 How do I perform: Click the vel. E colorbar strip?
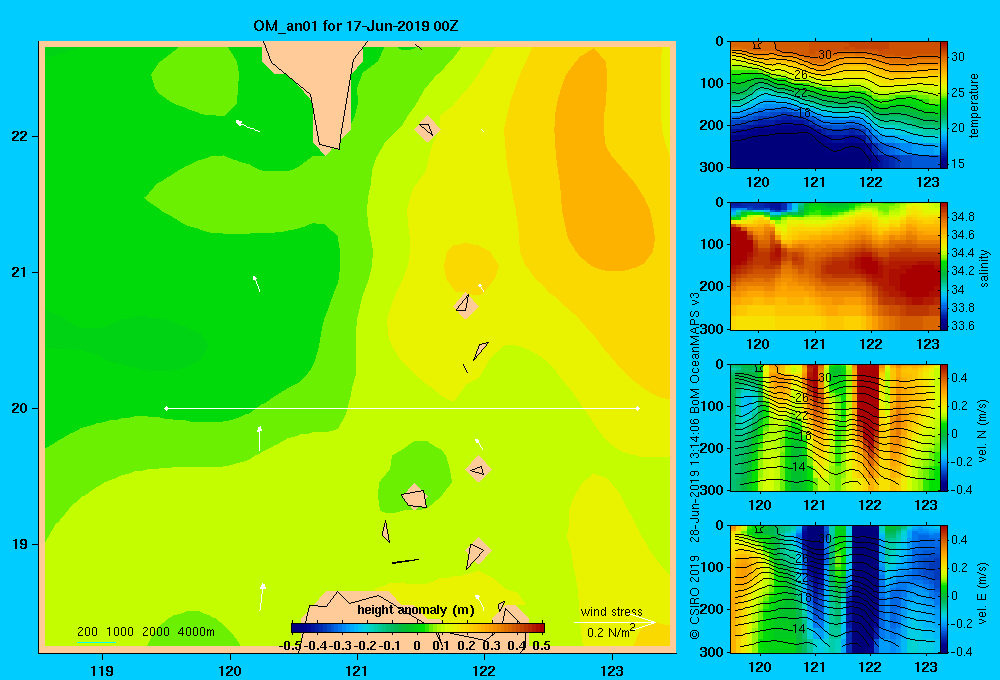pos(944,589)
